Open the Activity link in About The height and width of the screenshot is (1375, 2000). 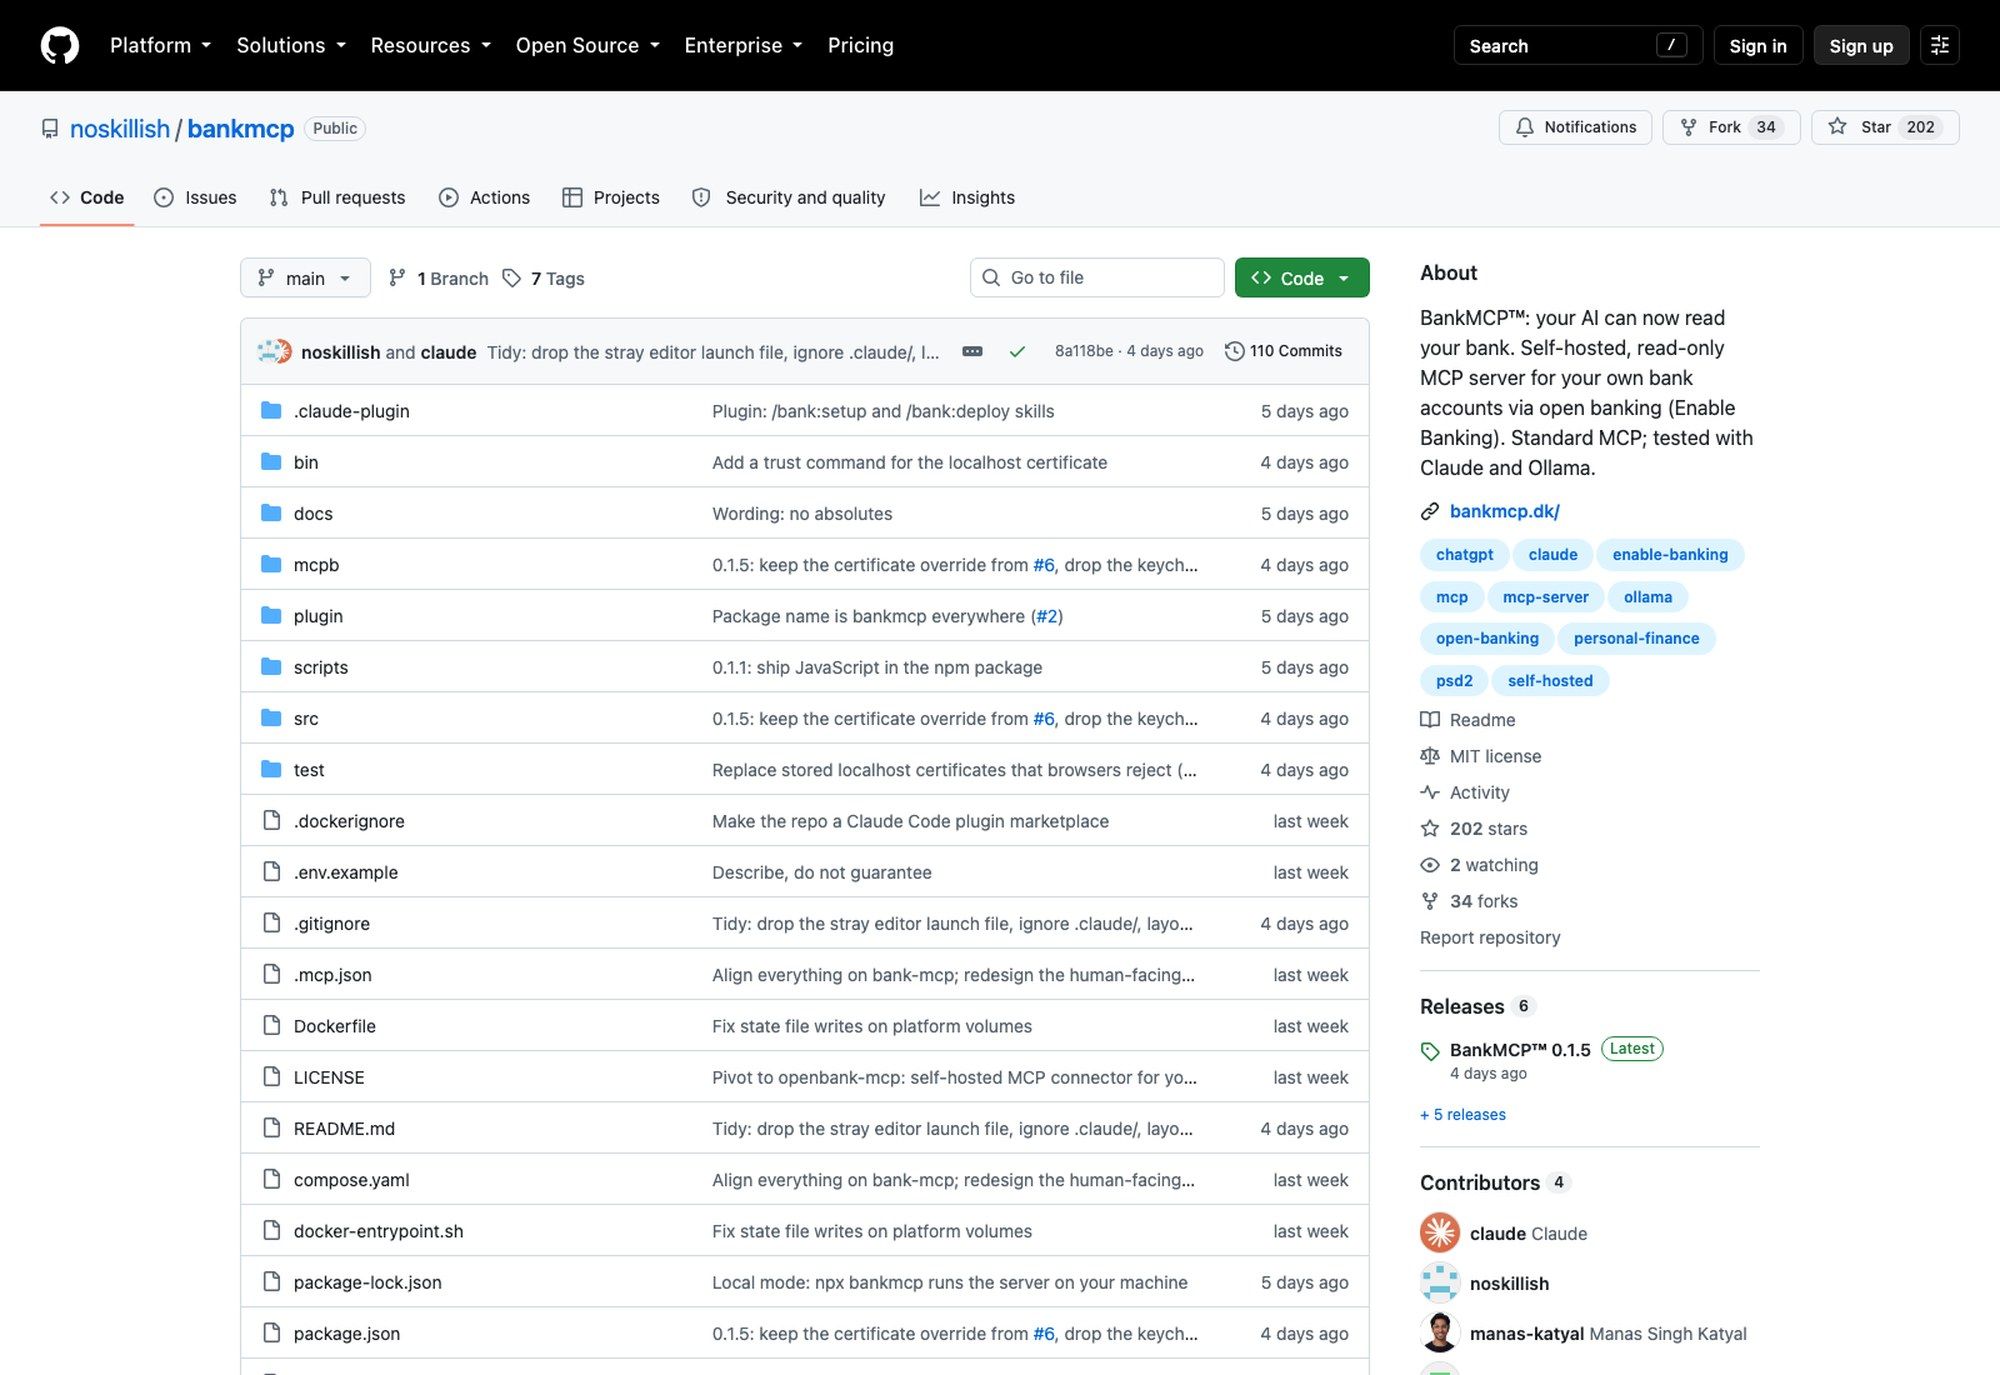[x=1465, y=792]
